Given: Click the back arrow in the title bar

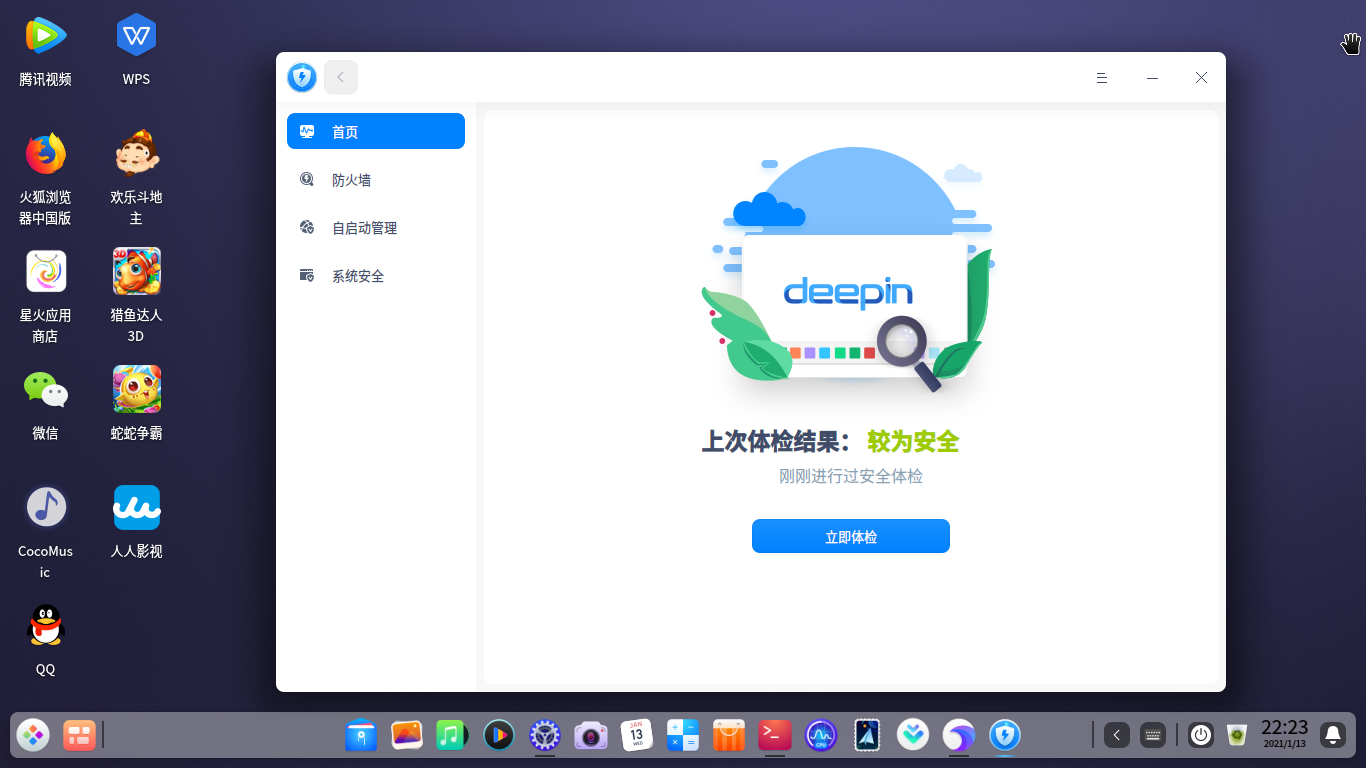Looking at the screenshot, I should (341, 77).
